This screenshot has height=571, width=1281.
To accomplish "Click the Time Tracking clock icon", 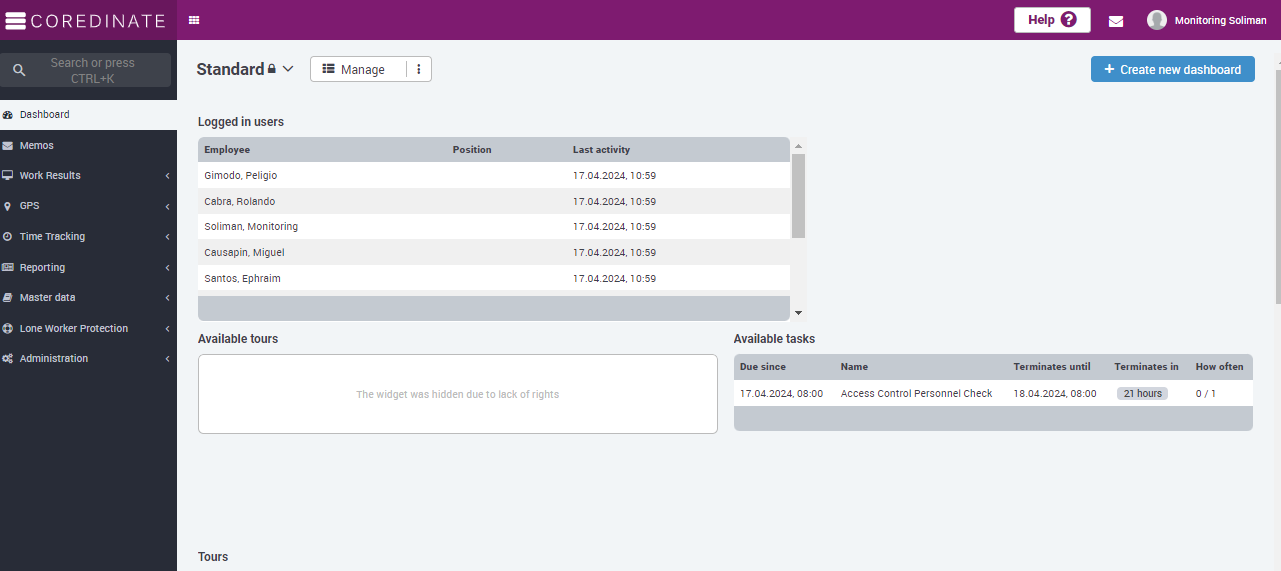I will tap(8, 237).
